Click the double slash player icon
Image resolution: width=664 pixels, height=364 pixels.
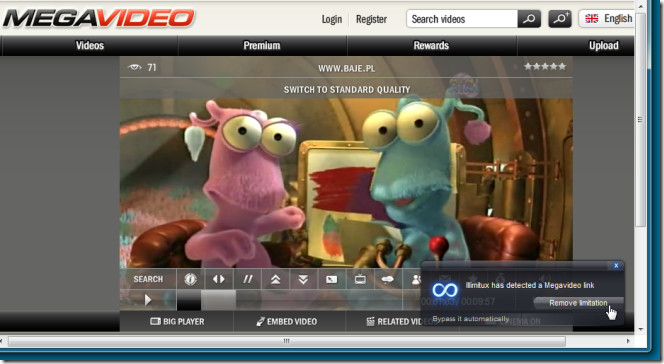pos(247,279)
